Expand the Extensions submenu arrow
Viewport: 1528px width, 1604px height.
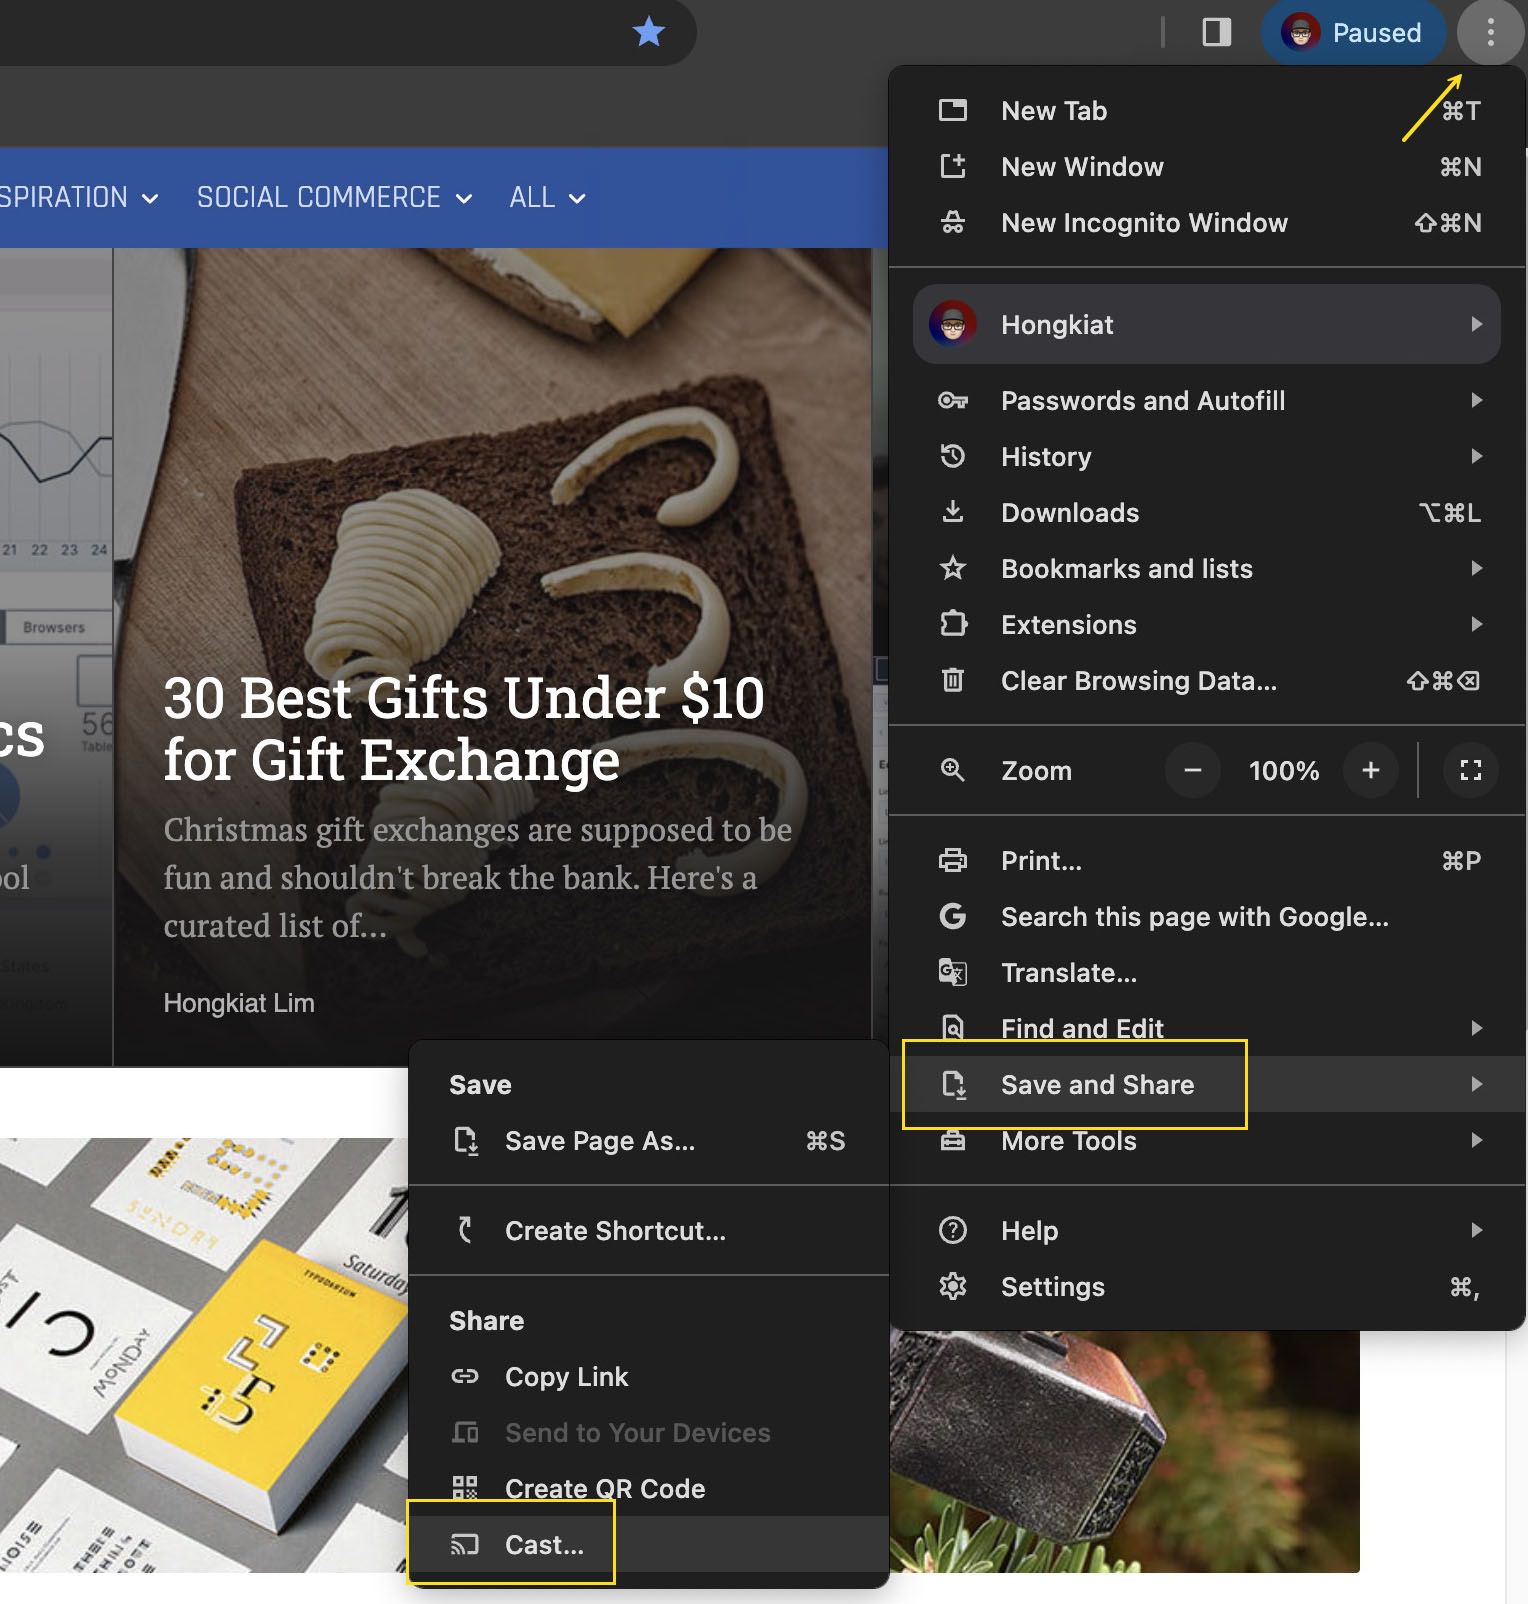click(1476, 624)
